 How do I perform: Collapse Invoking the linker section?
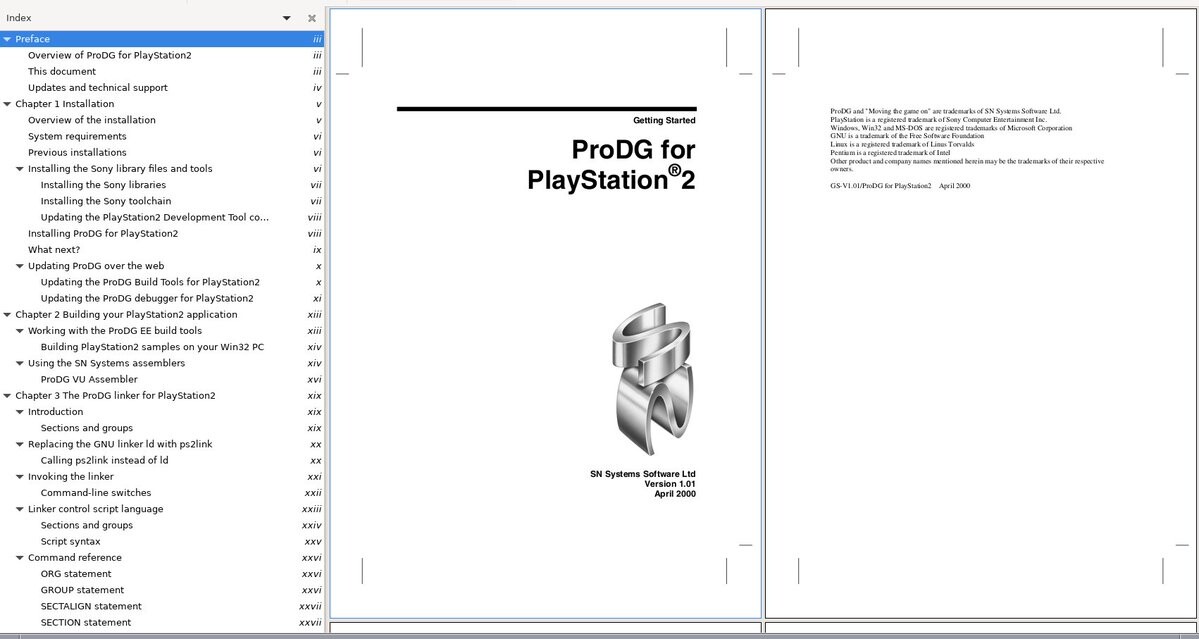pos(20,477)
